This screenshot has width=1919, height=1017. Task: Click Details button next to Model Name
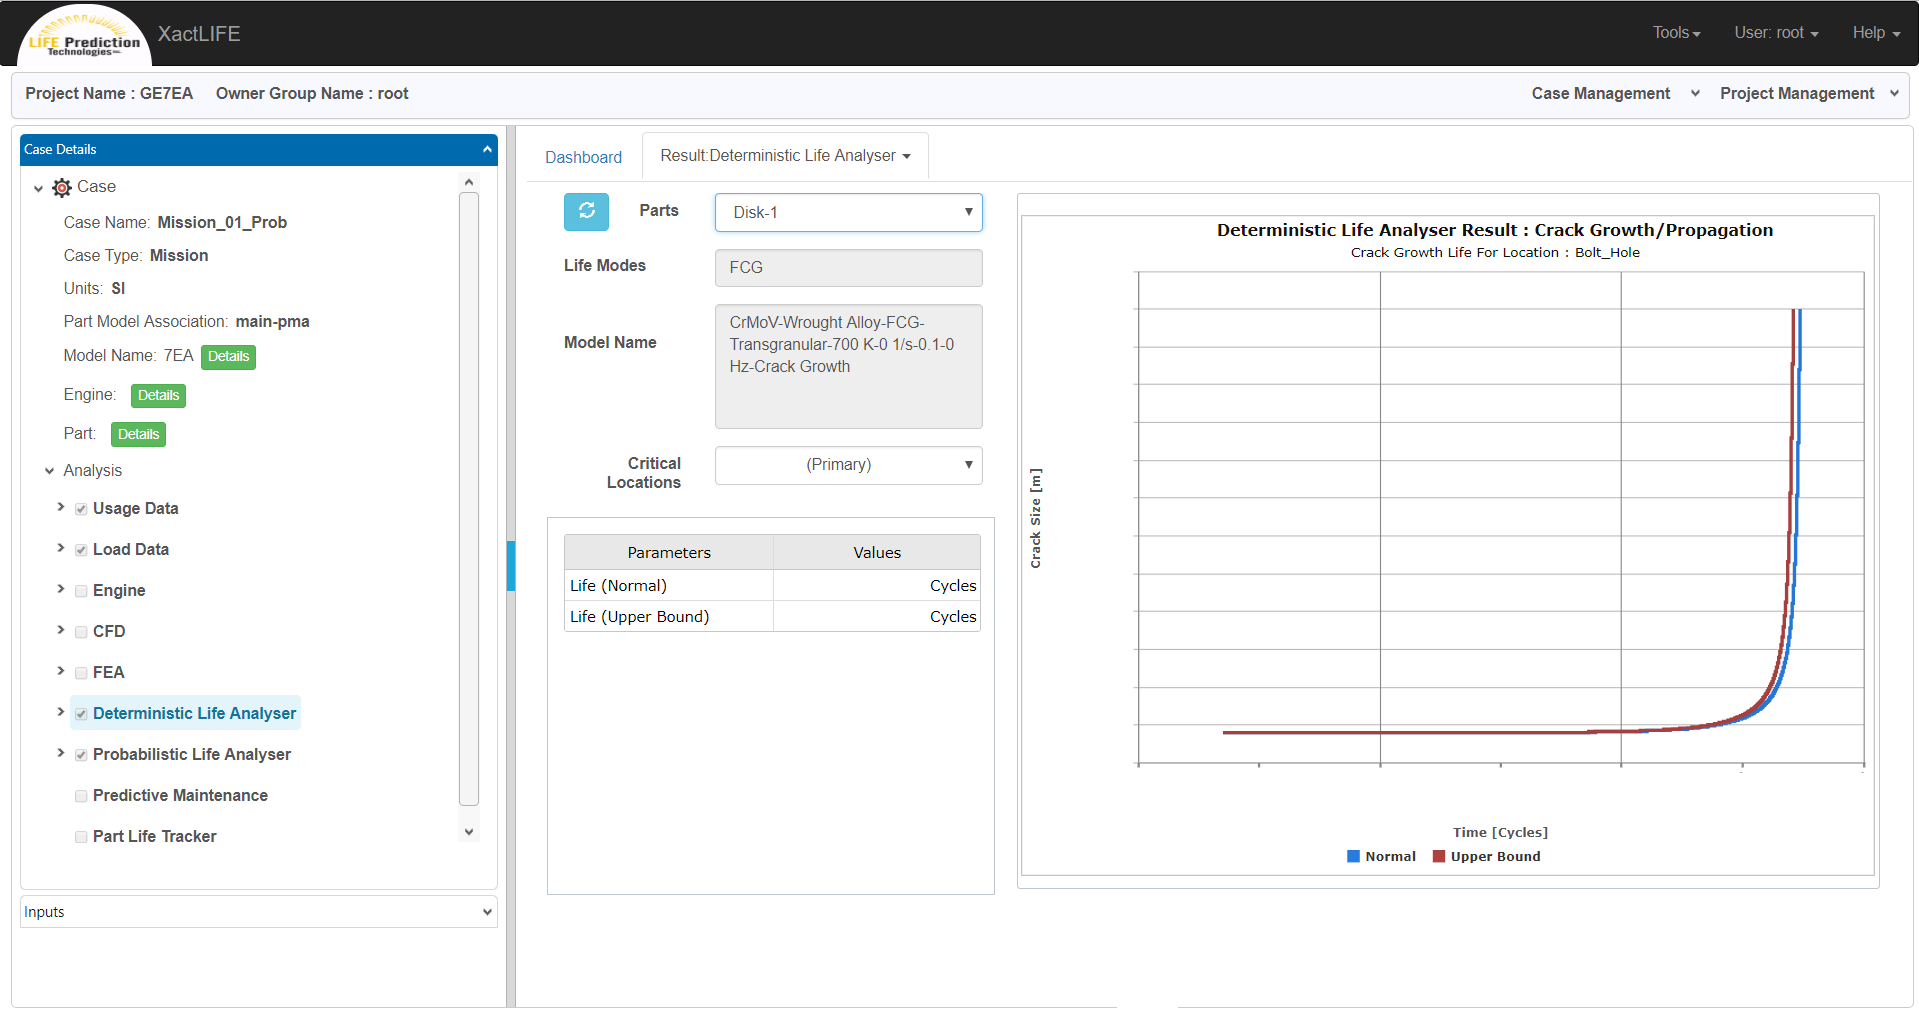[x=228, y=357]
